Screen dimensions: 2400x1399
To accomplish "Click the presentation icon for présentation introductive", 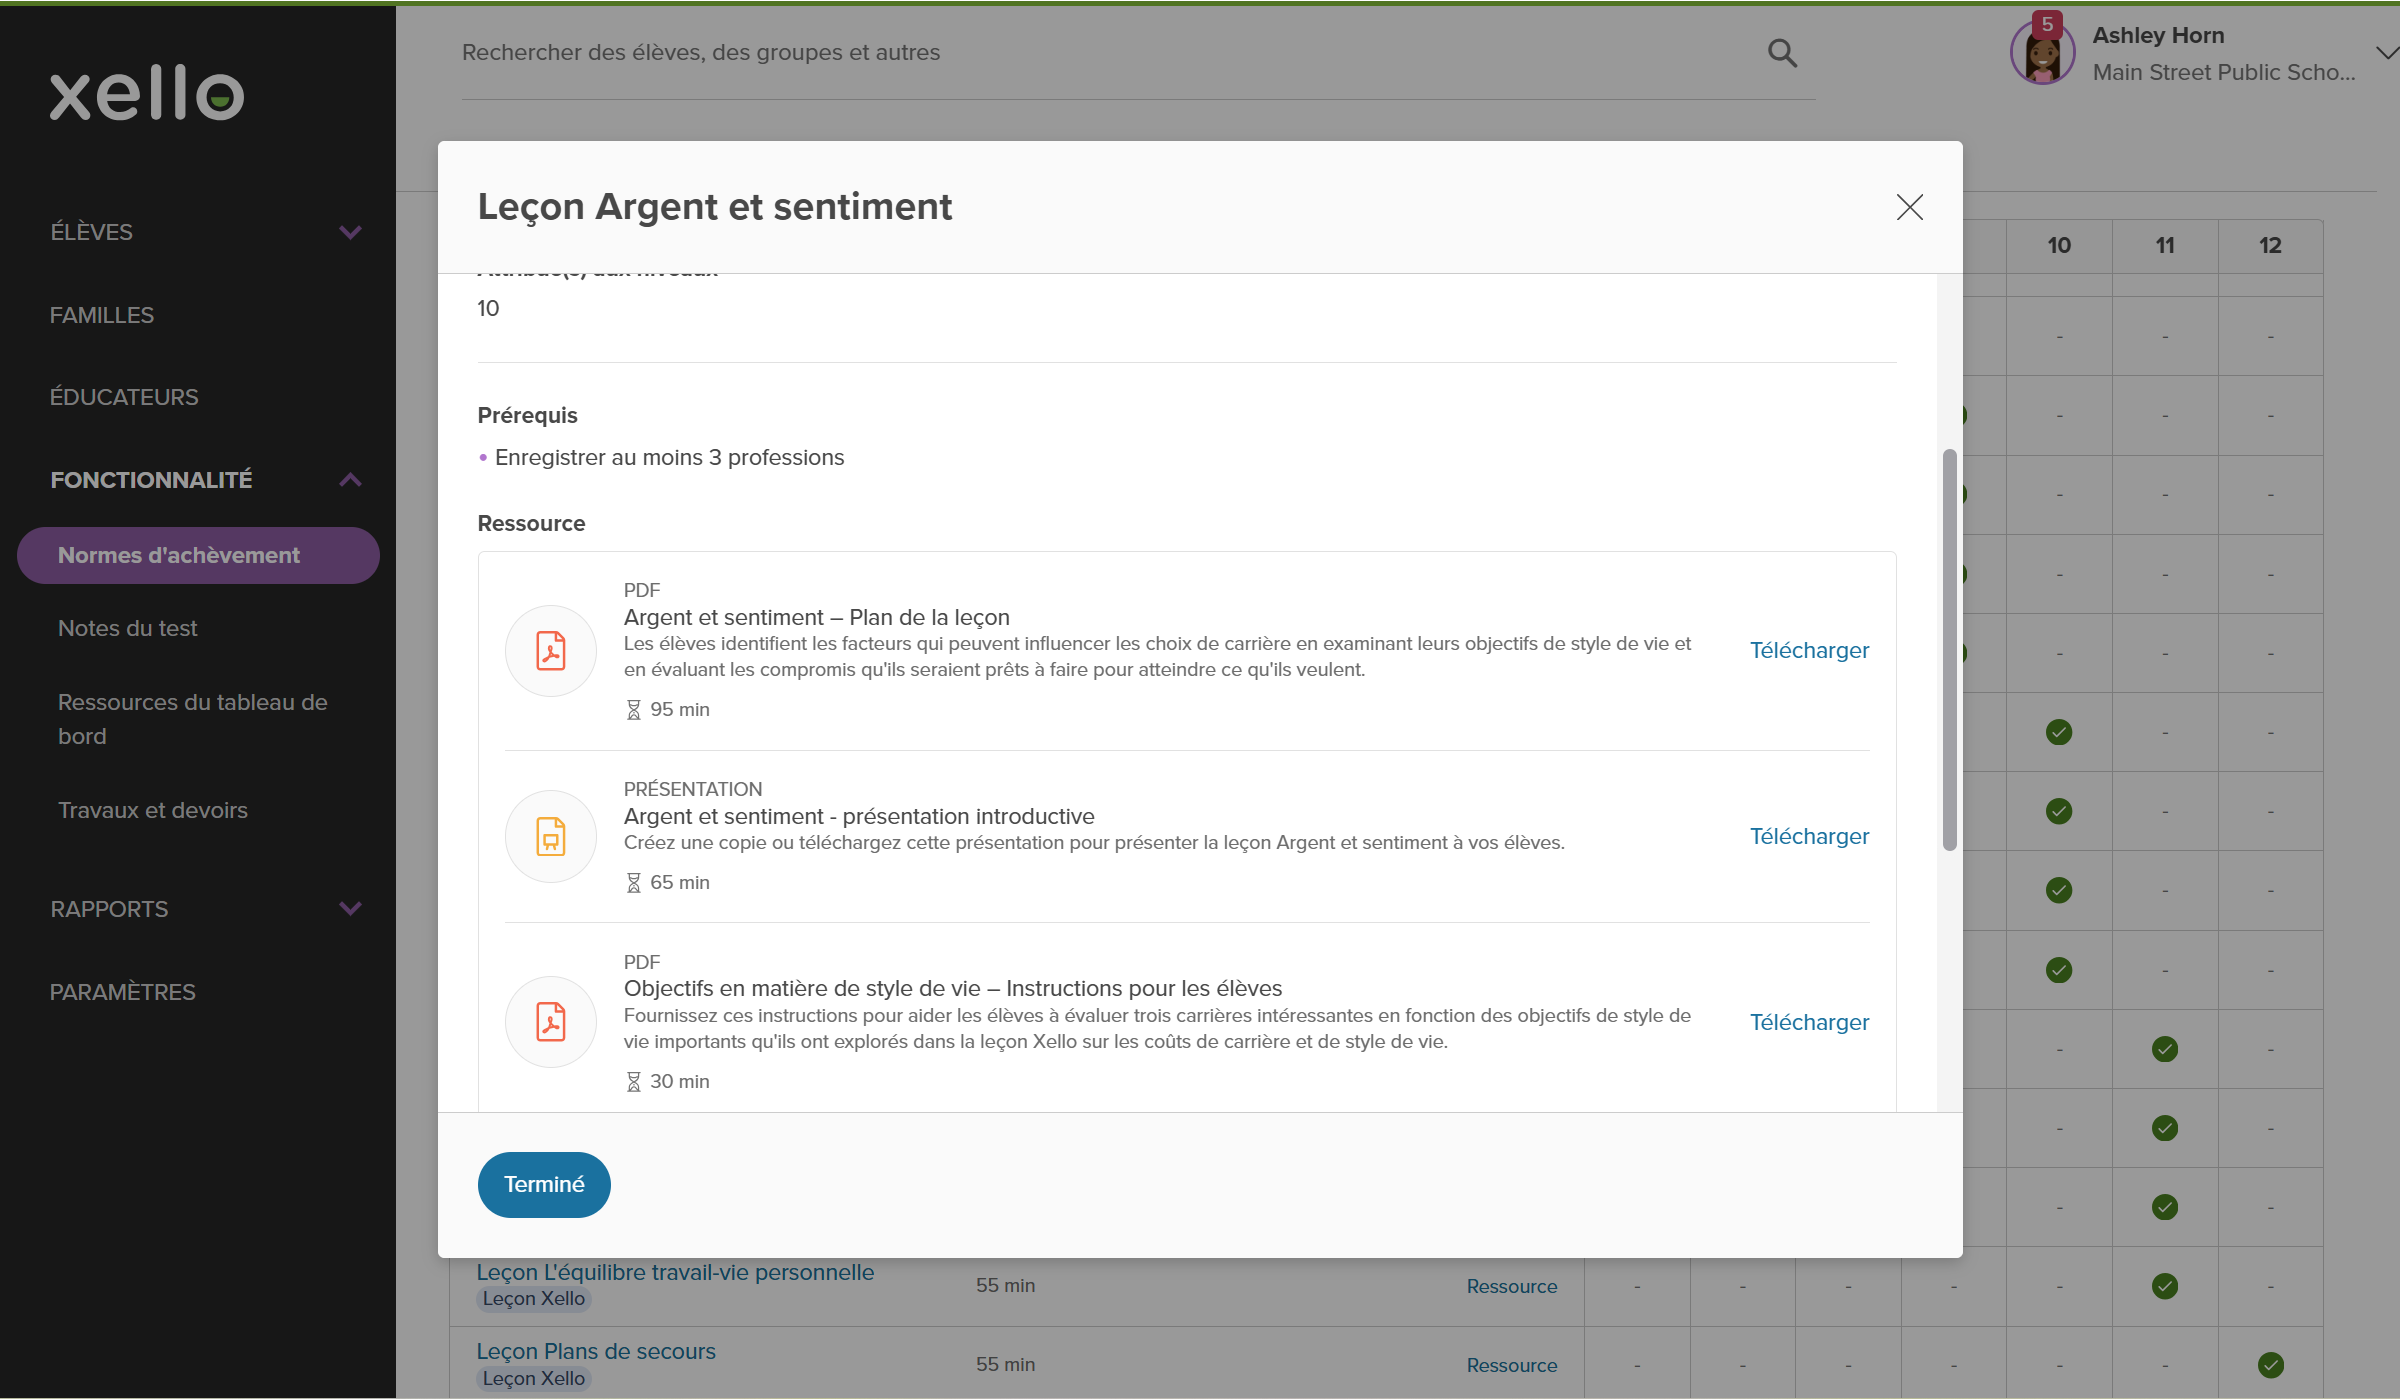I will point(551,836).
